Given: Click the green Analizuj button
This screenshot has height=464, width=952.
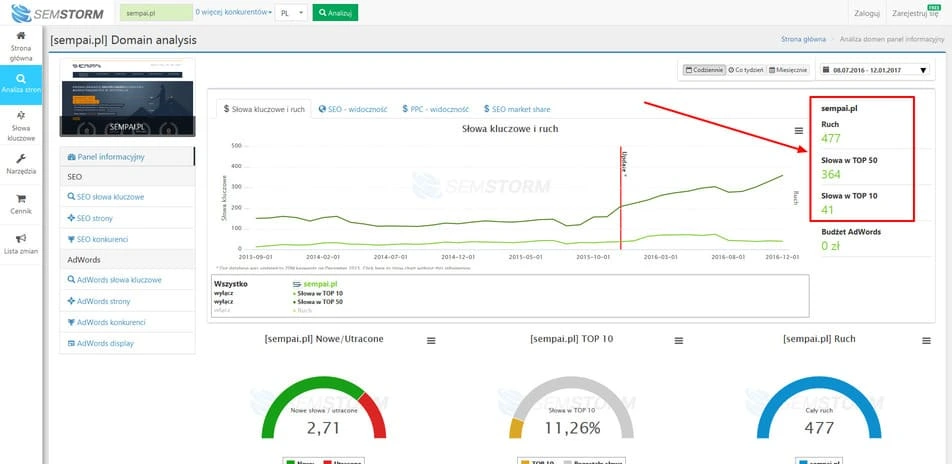Looking at the screenshot, I should (334, 13).
